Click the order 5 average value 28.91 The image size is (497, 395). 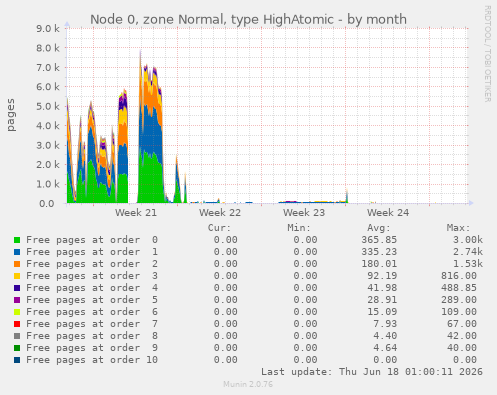(382, 300)
